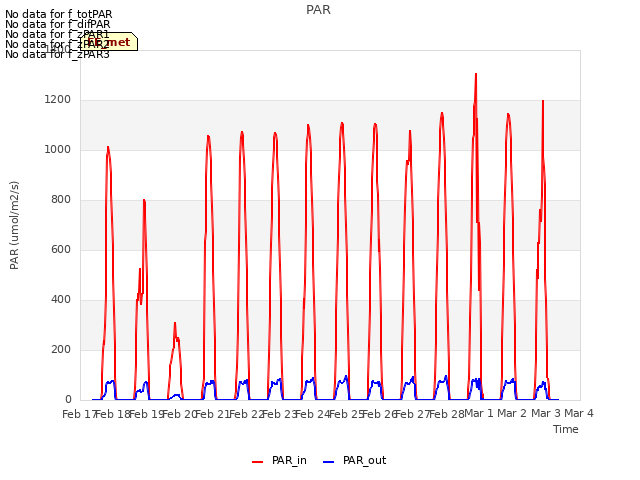Click the PAR_in peak on Feb 18
The width and height of the screenshot is (640, 480).
108,147
